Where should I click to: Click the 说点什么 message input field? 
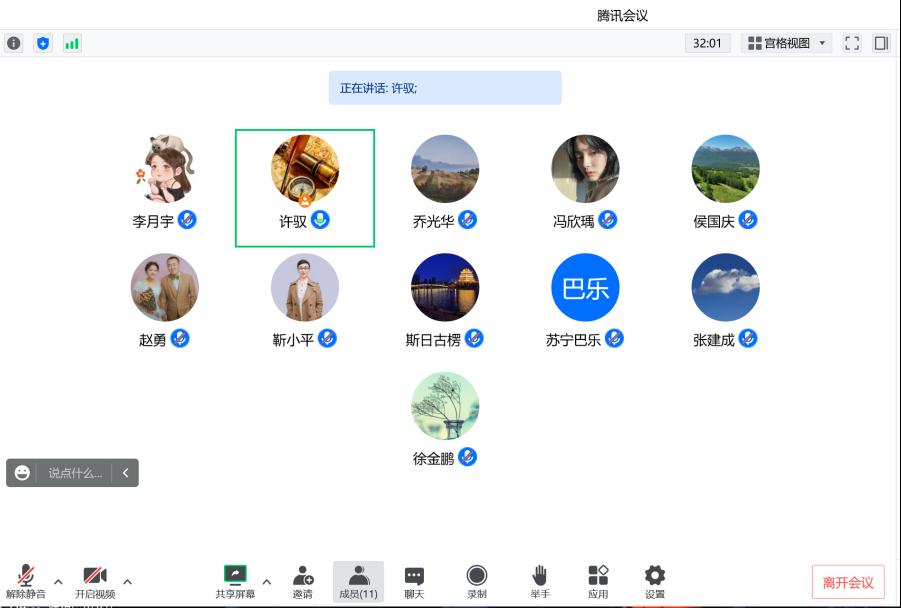[75, 473]
